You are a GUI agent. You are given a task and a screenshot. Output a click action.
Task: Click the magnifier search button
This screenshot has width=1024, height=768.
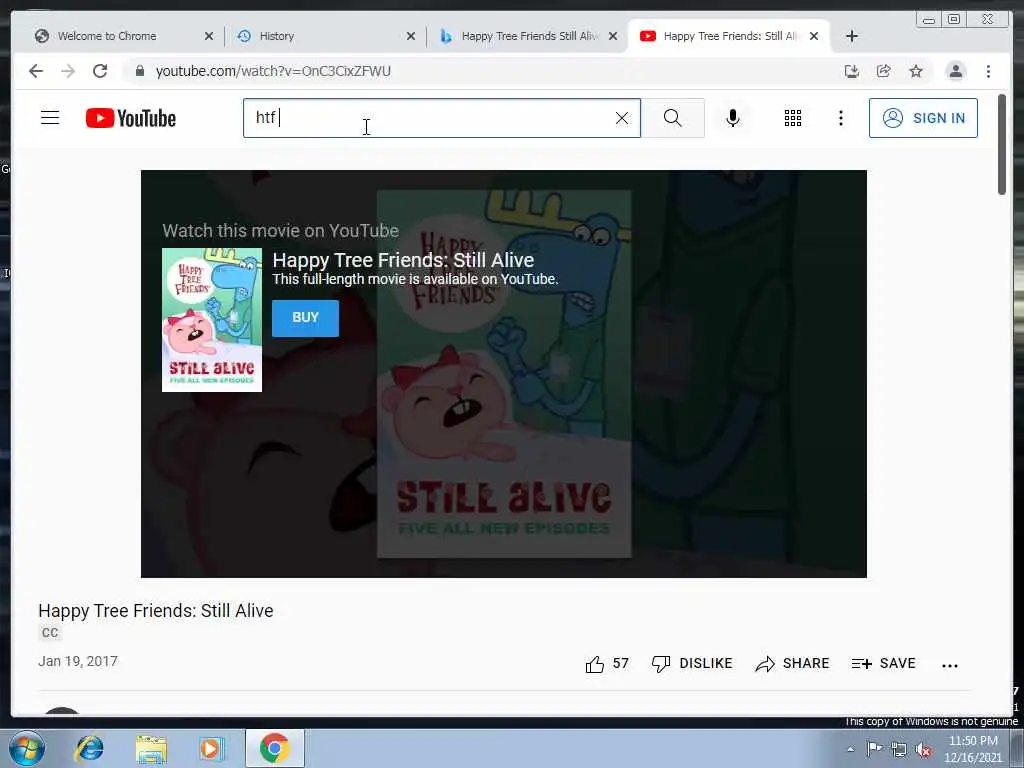[673, 118]
